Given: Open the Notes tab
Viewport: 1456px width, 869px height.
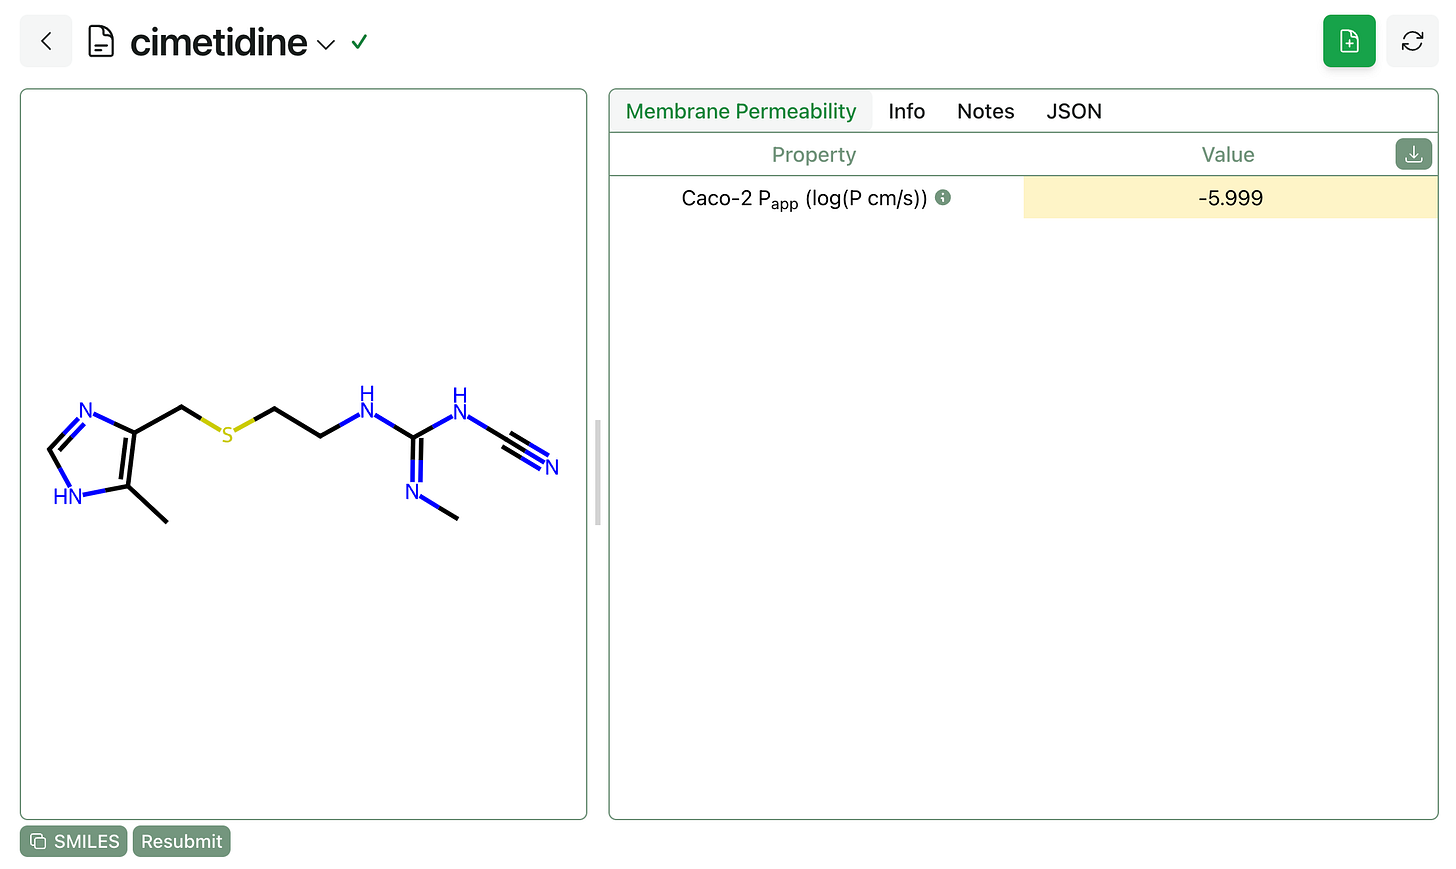Looking at the screenshot, I should 985,111.
